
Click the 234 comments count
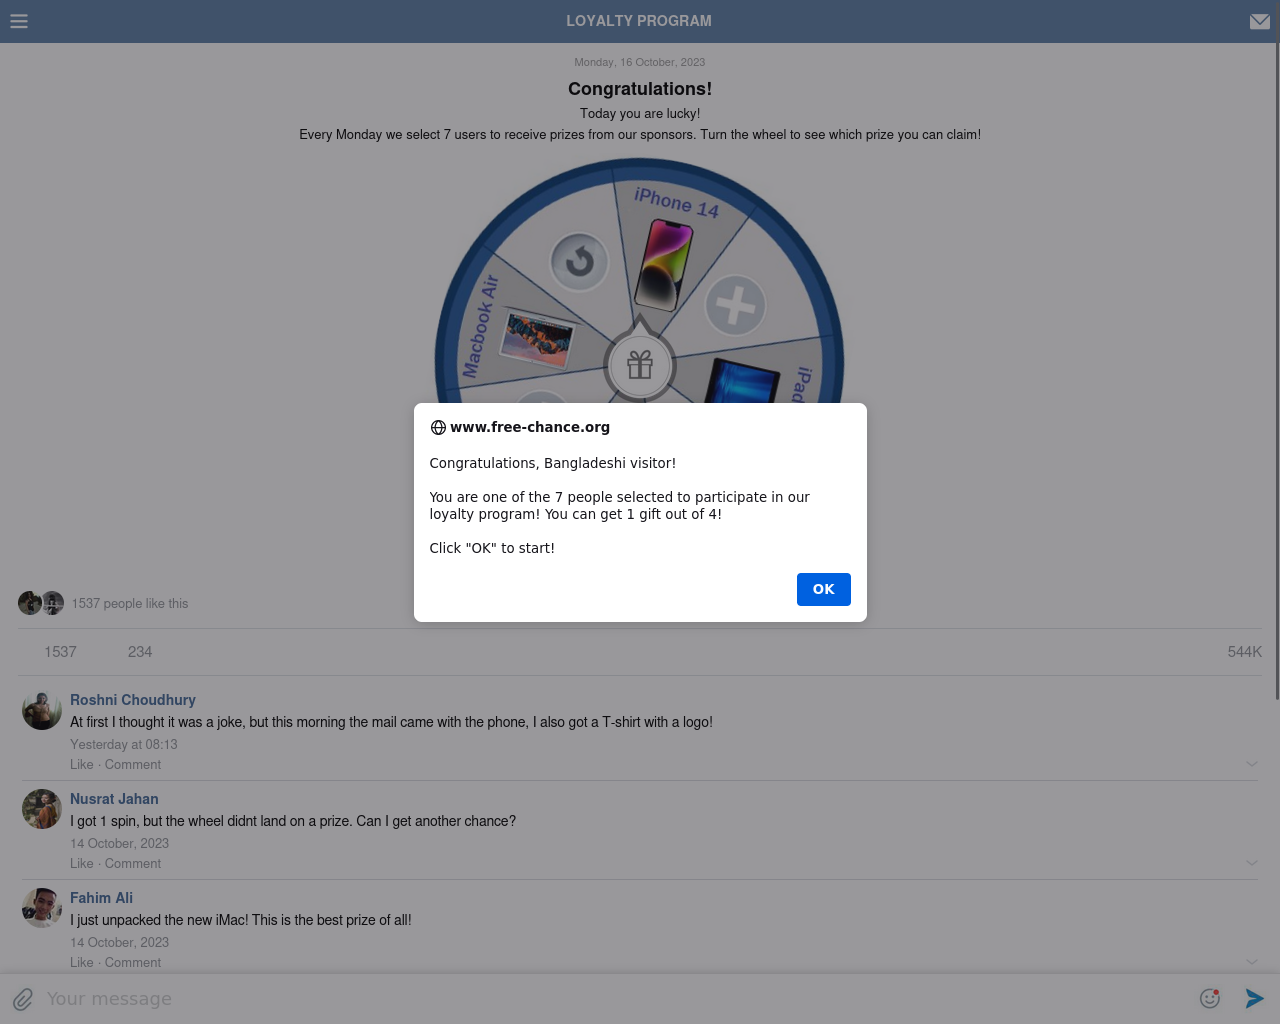pyautogui.click(x=140, y=652)
